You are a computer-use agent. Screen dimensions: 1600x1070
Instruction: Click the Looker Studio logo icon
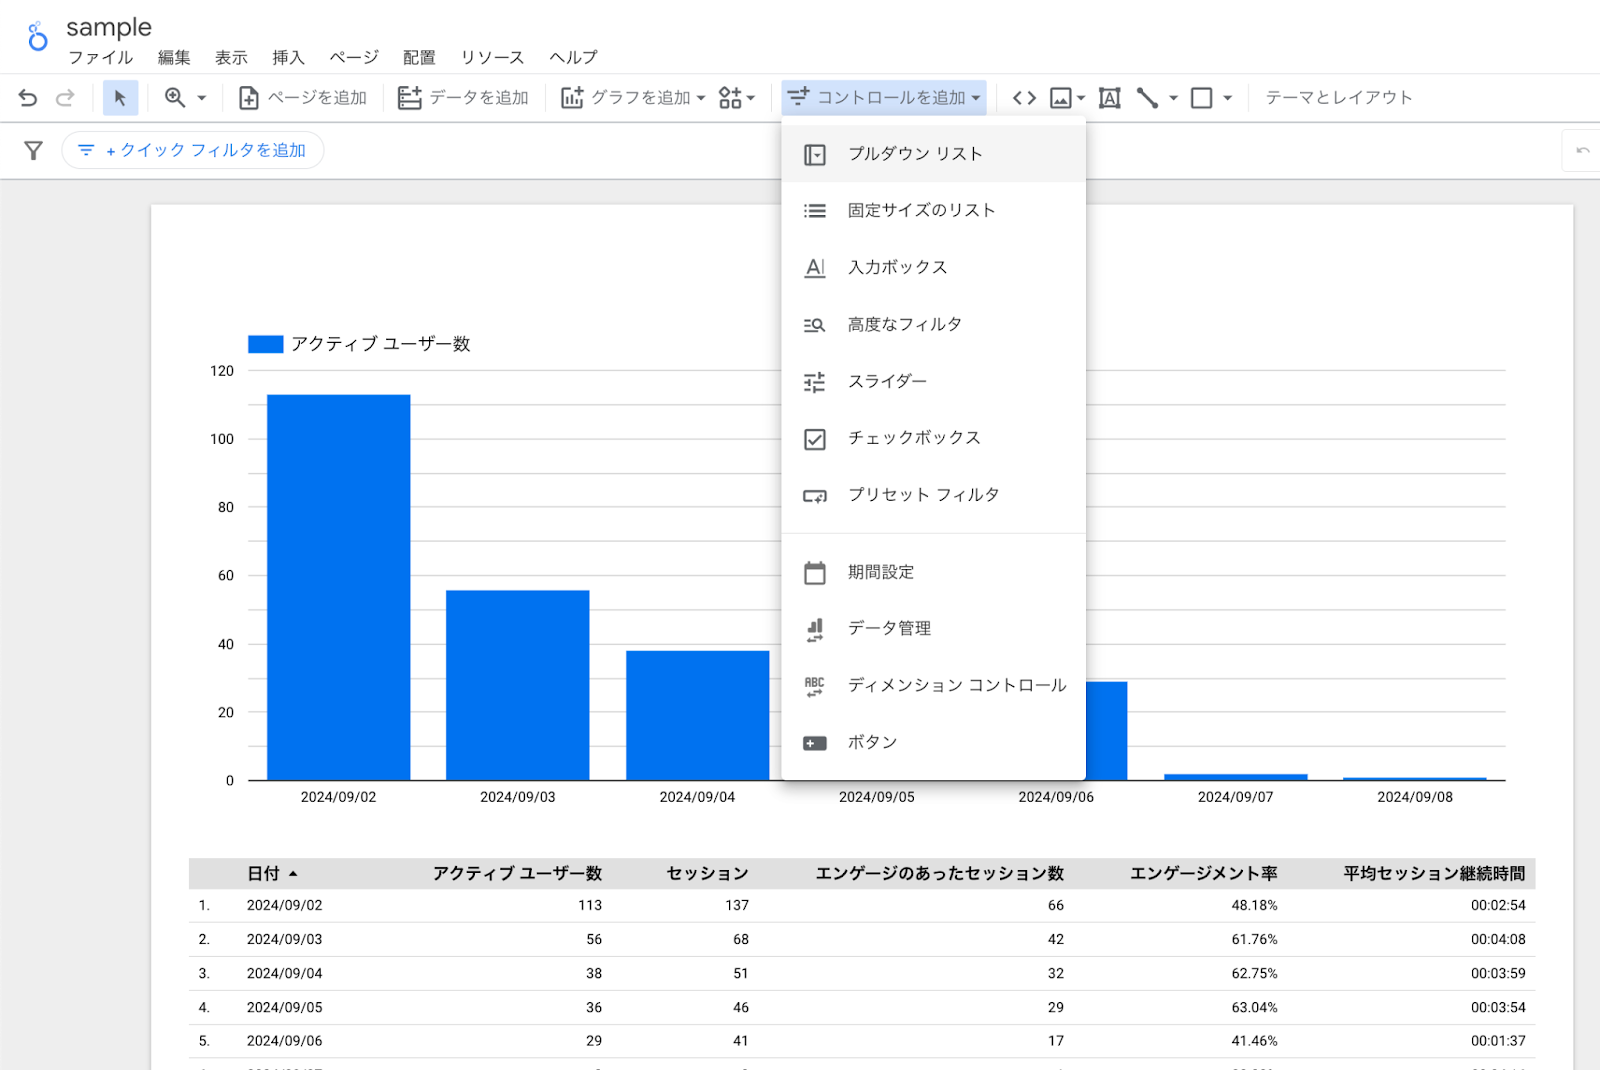coord(37,37)
